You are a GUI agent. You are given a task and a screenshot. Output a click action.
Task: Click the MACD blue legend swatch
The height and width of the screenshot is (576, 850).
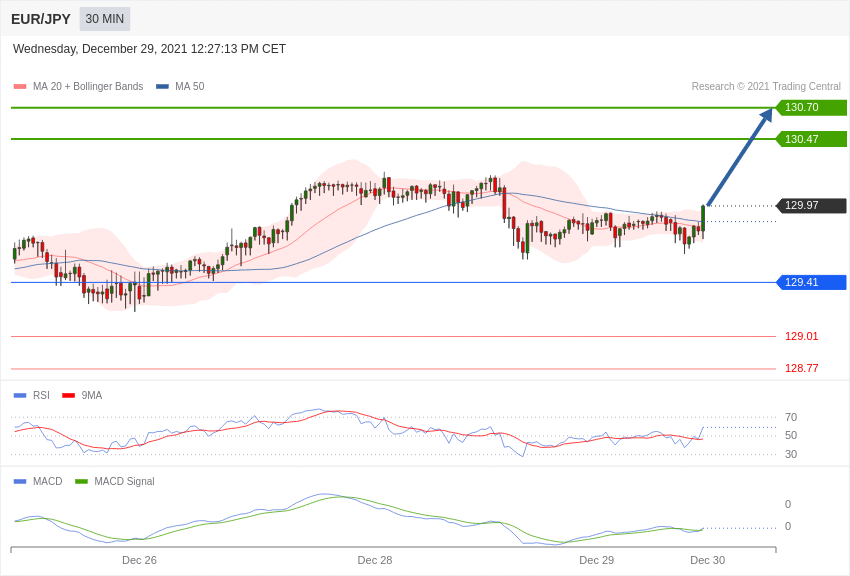tap(20, 481)
